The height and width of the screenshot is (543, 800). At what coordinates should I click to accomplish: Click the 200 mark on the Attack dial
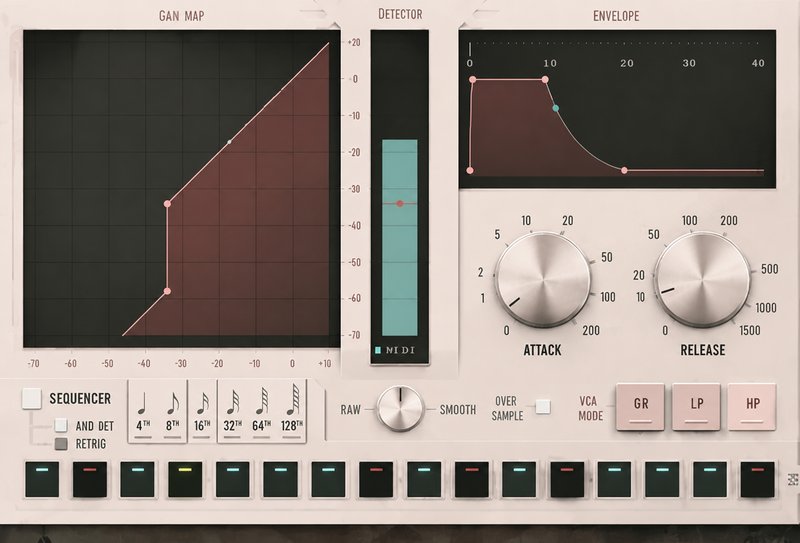tap(591, 330)
